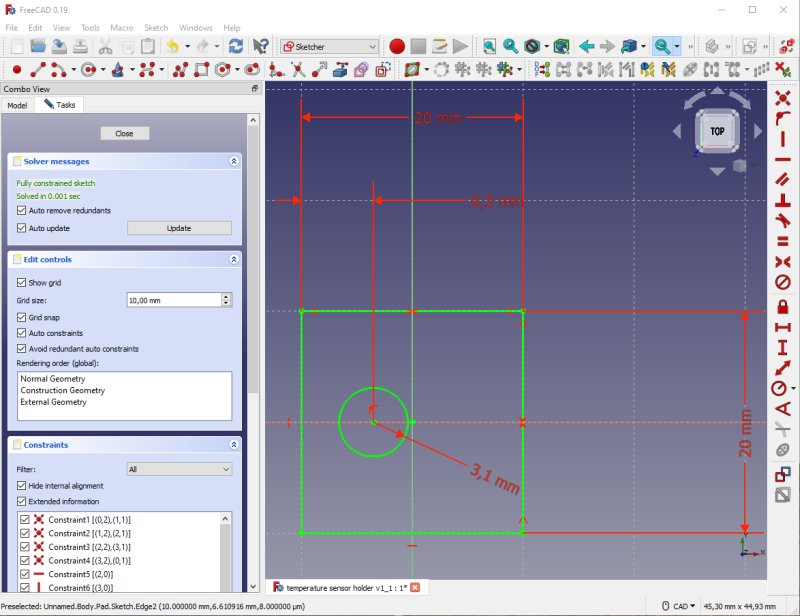This screenshot has height=616, width=800.
Task: Apply equal constraint from right toolbar
Action: pos(783,241)
